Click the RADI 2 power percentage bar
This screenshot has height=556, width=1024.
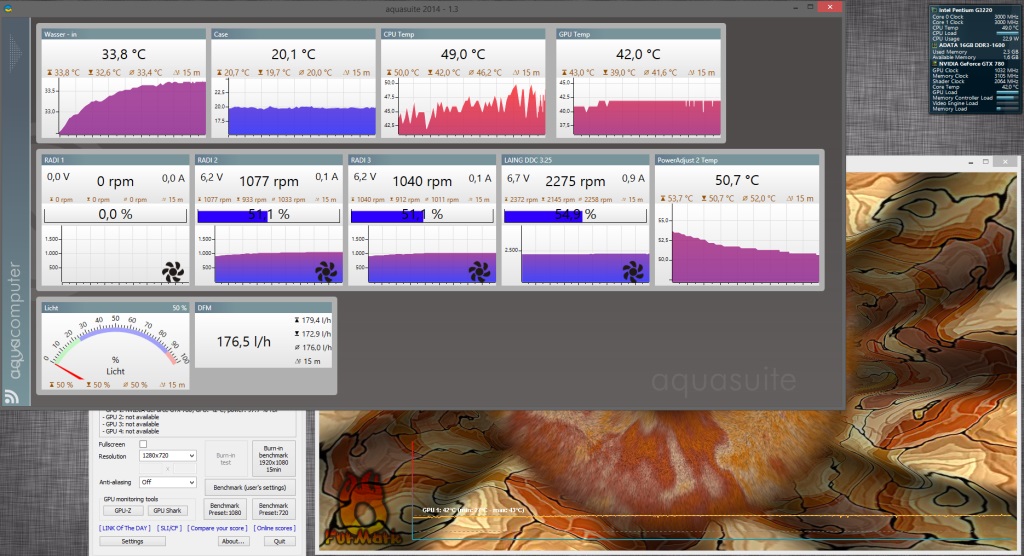(x=266, y=214)
